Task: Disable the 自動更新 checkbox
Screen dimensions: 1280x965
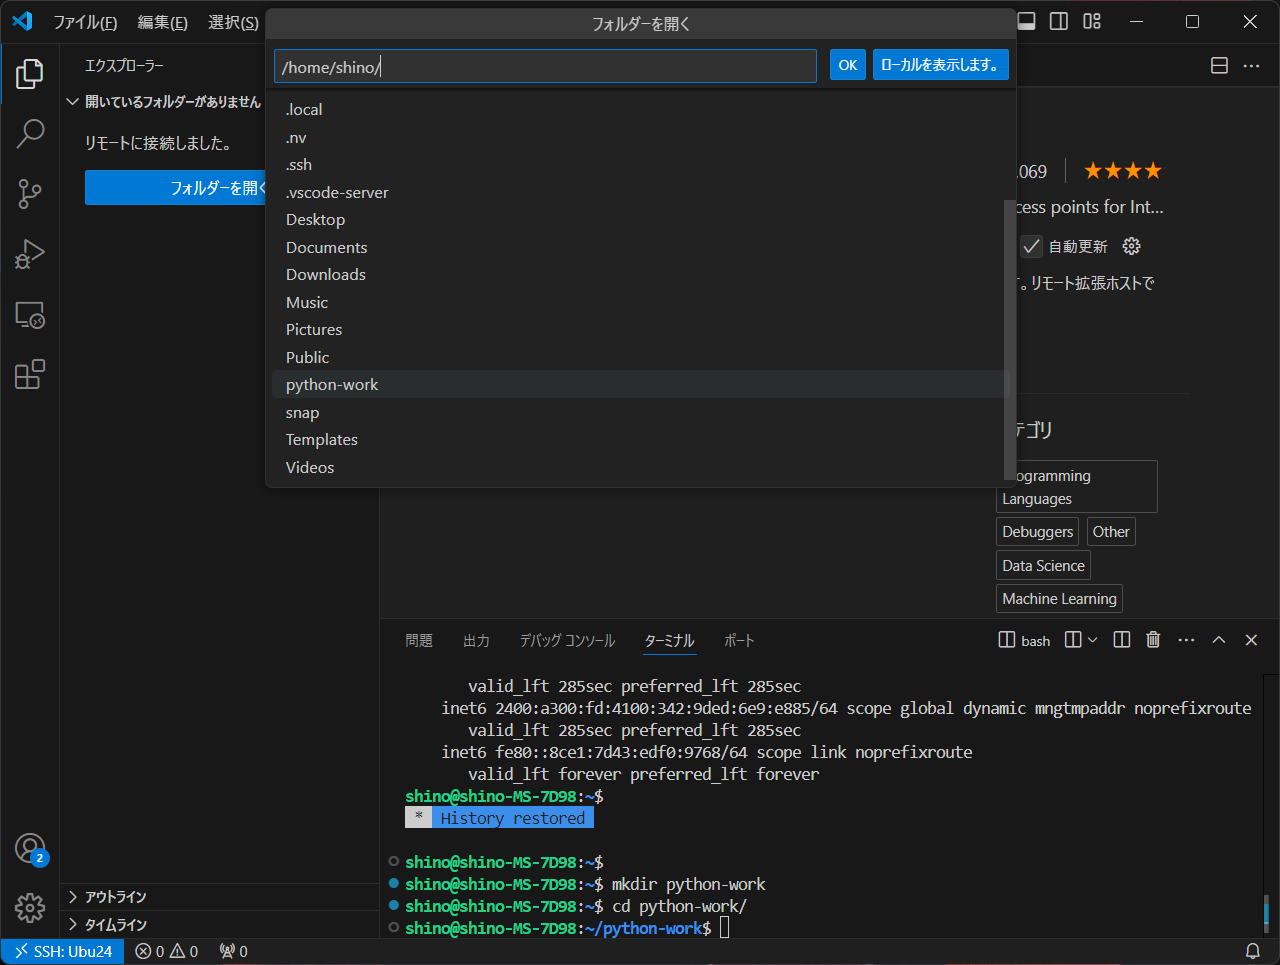Action: (1031, 246)
